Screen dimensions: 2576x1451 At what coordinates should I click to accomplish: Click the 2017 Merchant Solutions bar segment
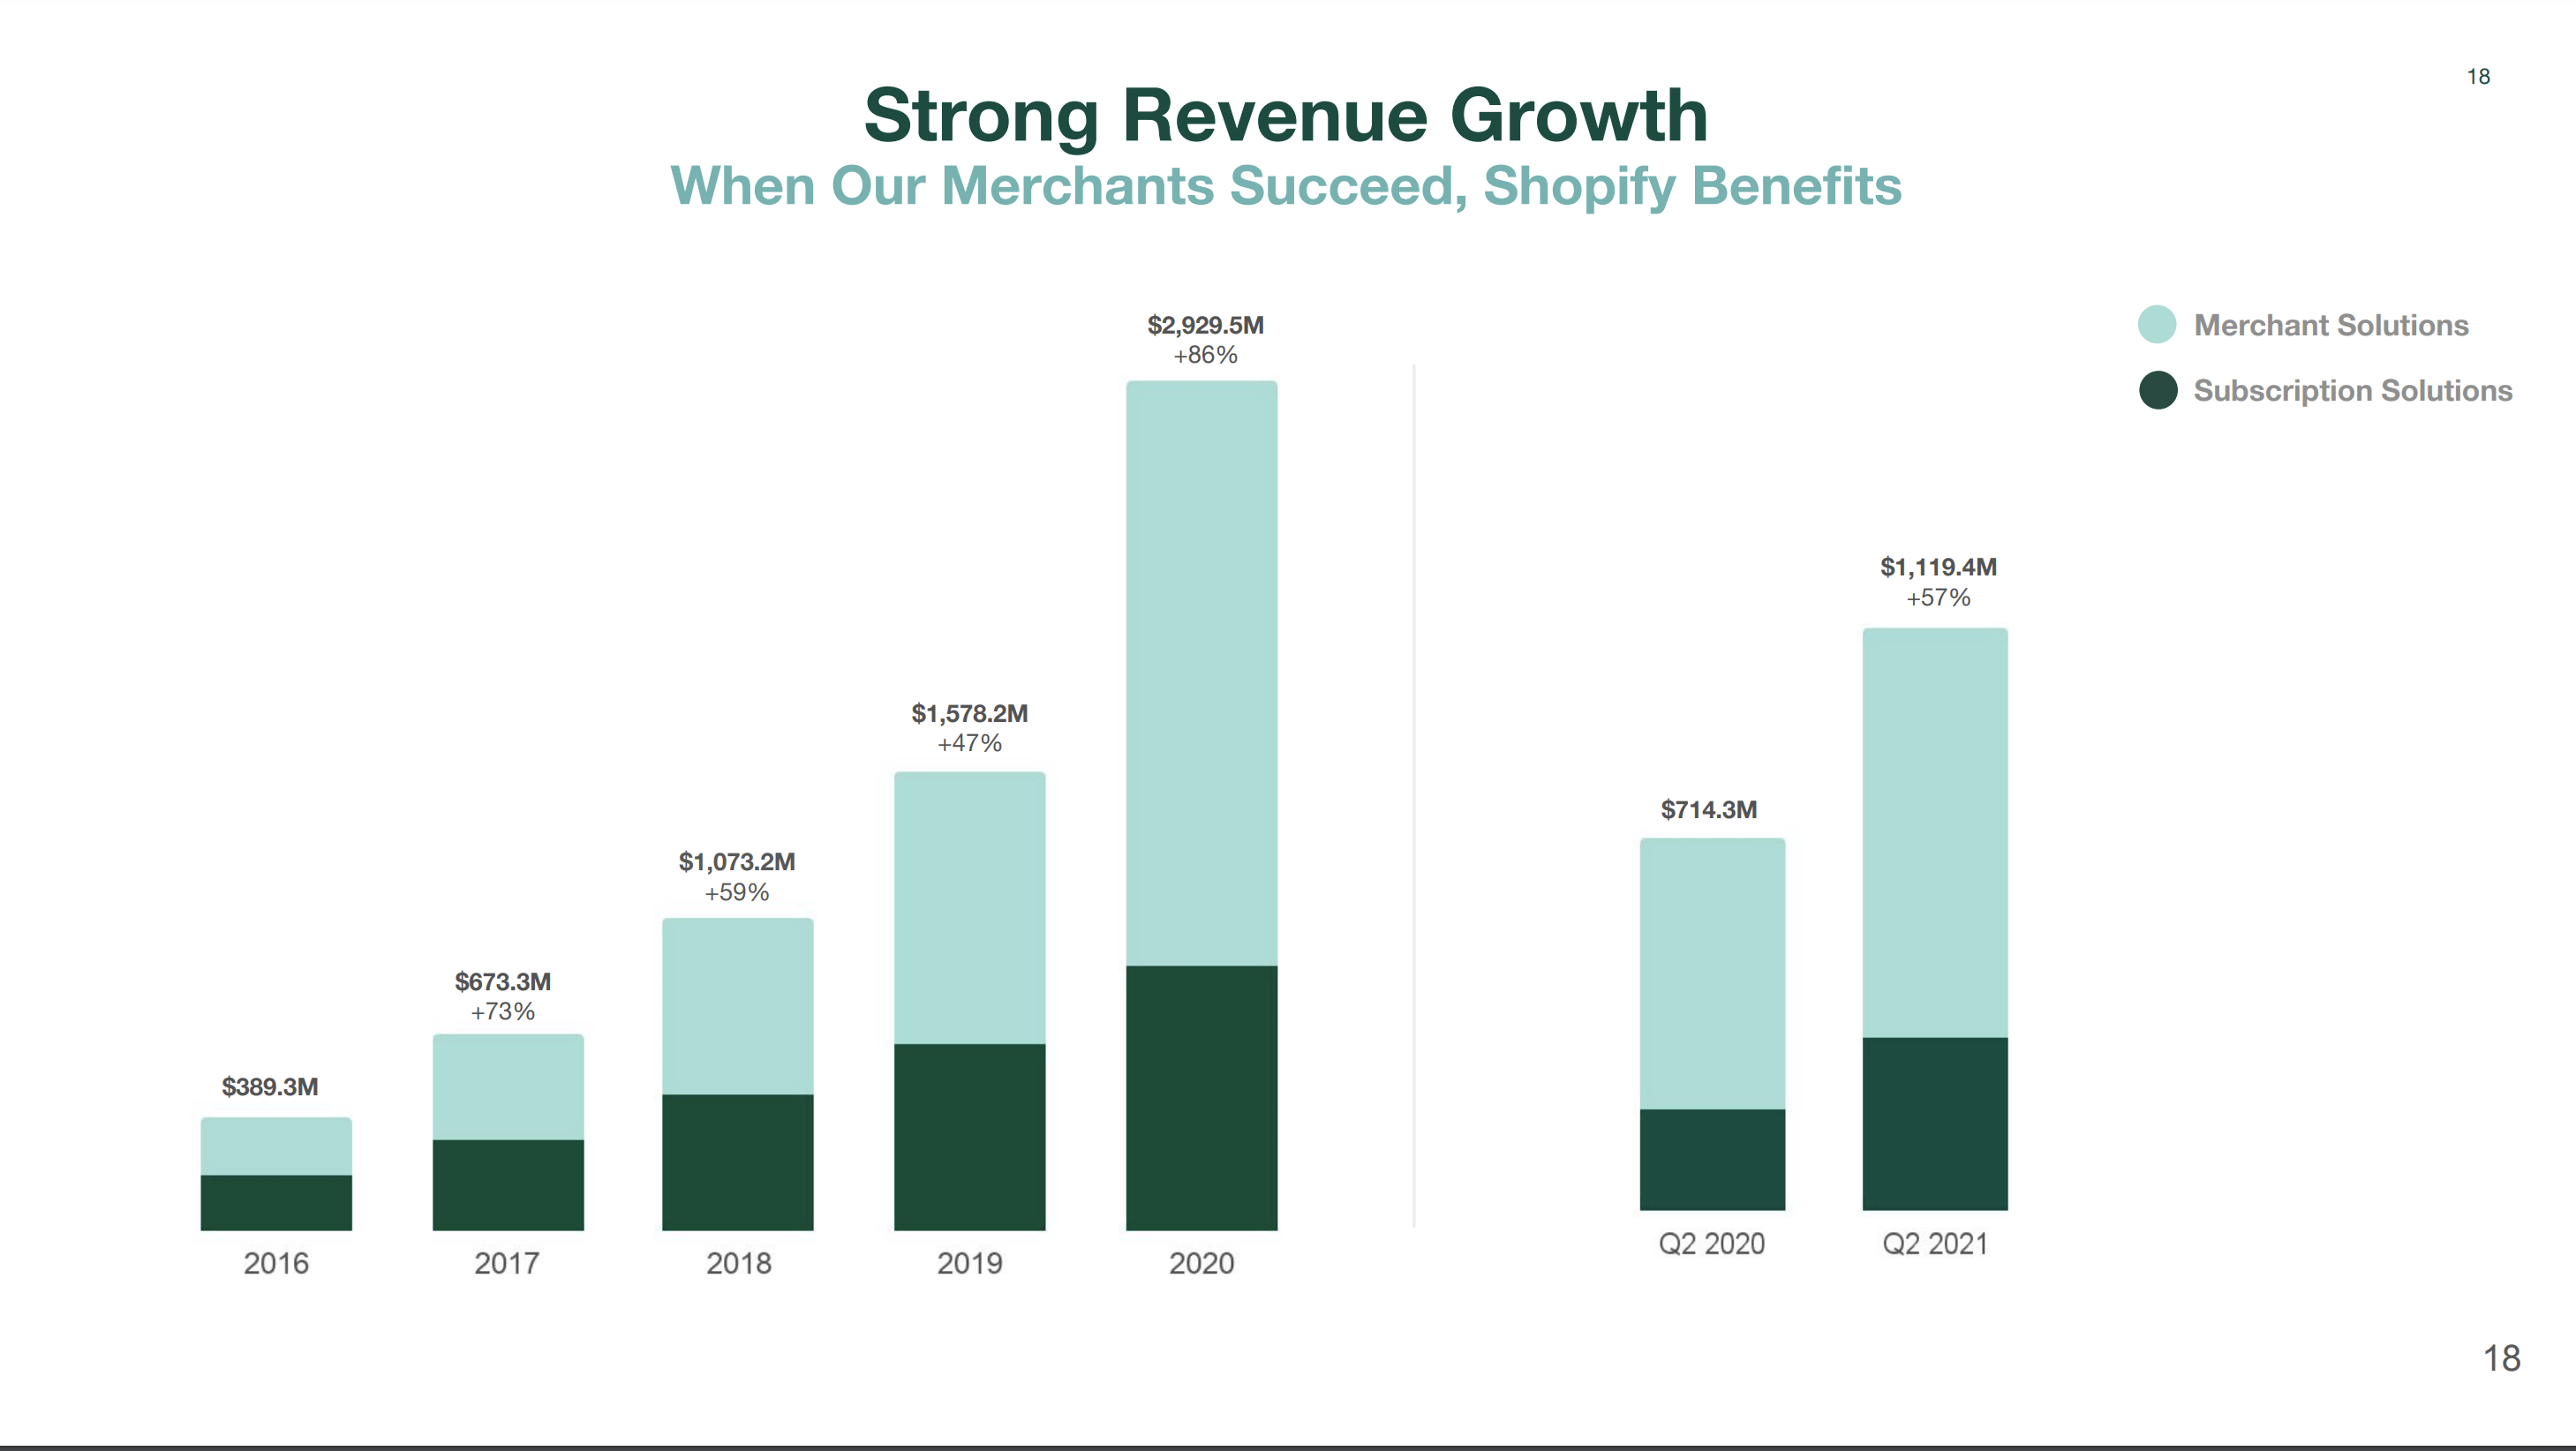[x=508, y=1087]
